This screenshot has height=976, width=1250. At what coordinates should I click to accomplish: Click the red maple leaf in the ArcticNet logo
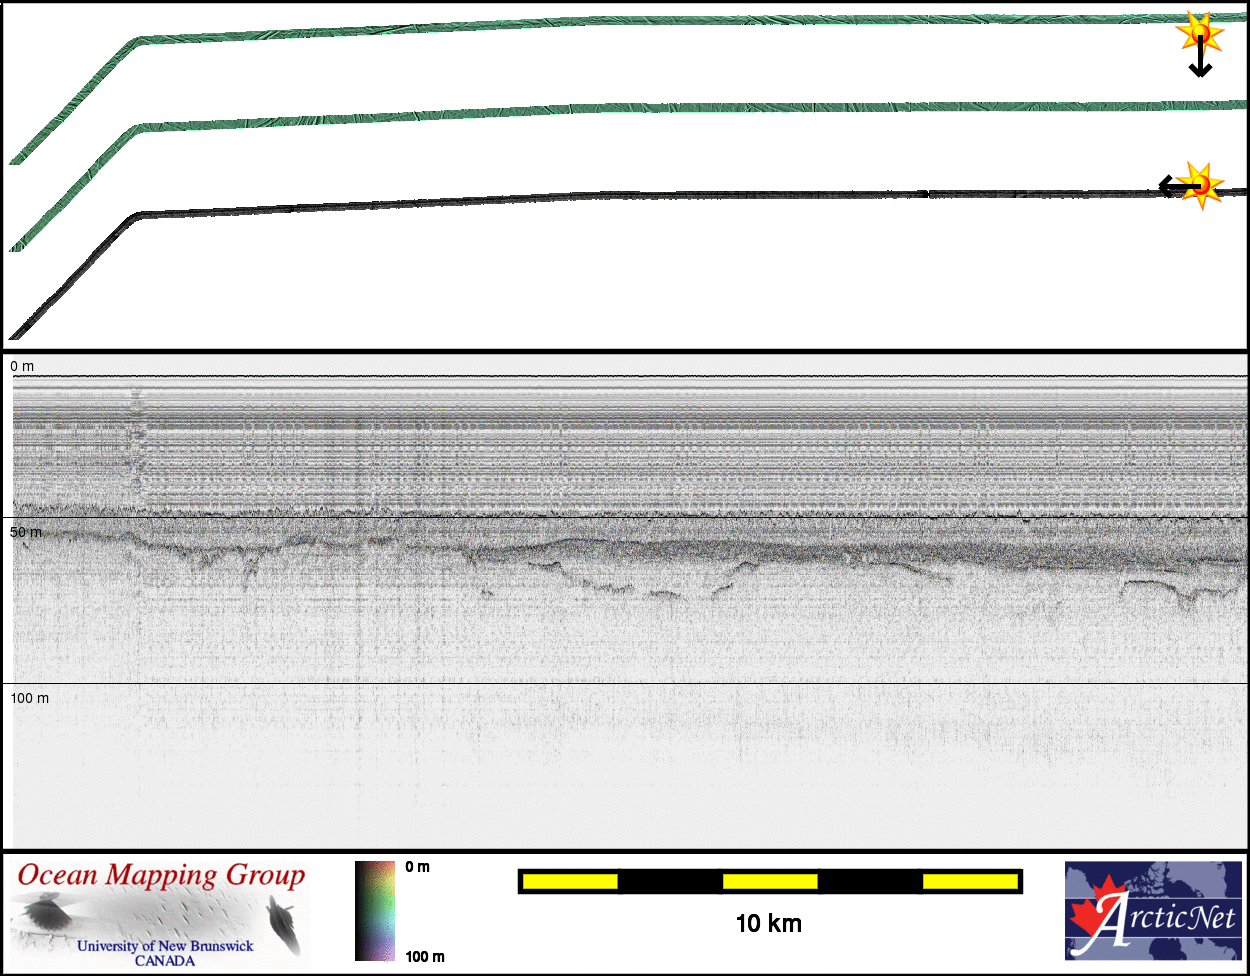[x=1094, y=911]
